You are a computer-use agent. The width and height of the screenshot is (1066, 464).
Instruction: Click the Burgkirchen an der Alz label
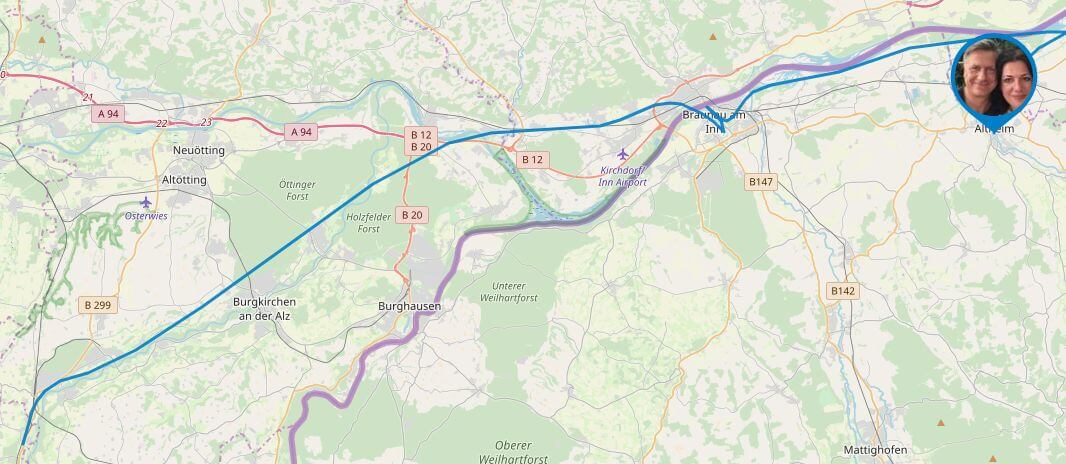pyautogui.click(x=264, y=308)
